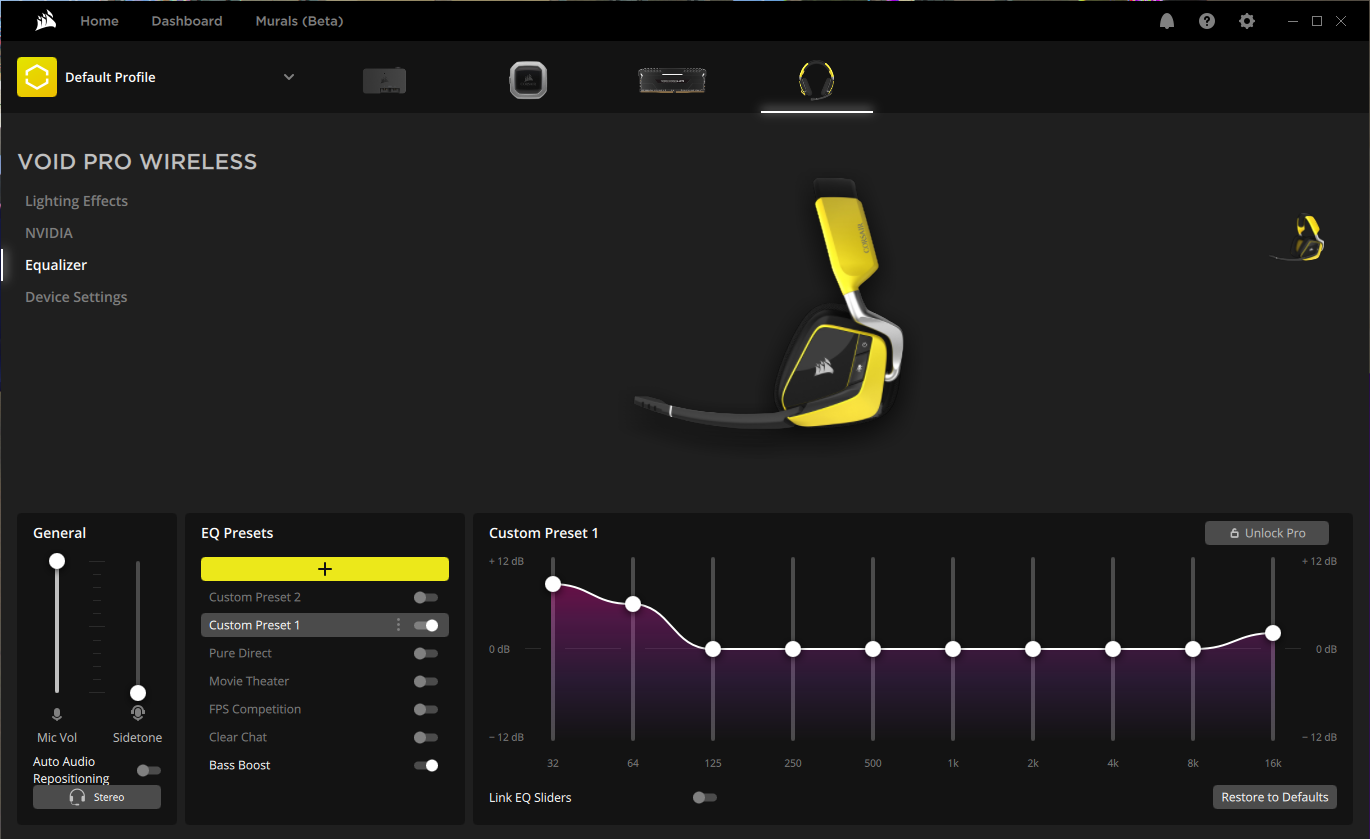The image size is (1370, 839).
Task: Select the CPU cooler device icon
Action: (x=528, y=80)
